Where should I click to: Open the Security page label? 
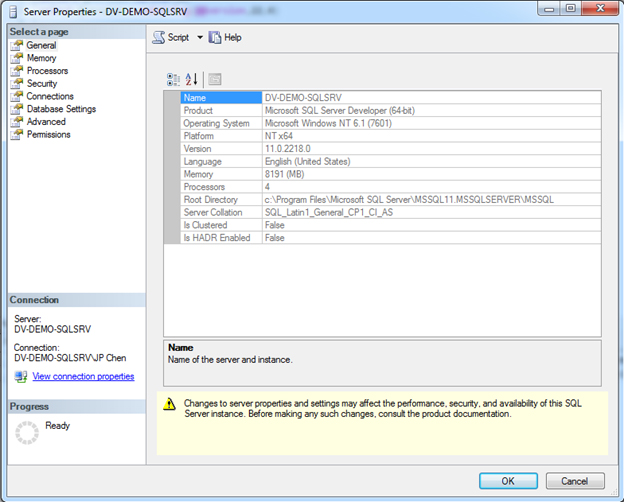(x=42, y=84)
